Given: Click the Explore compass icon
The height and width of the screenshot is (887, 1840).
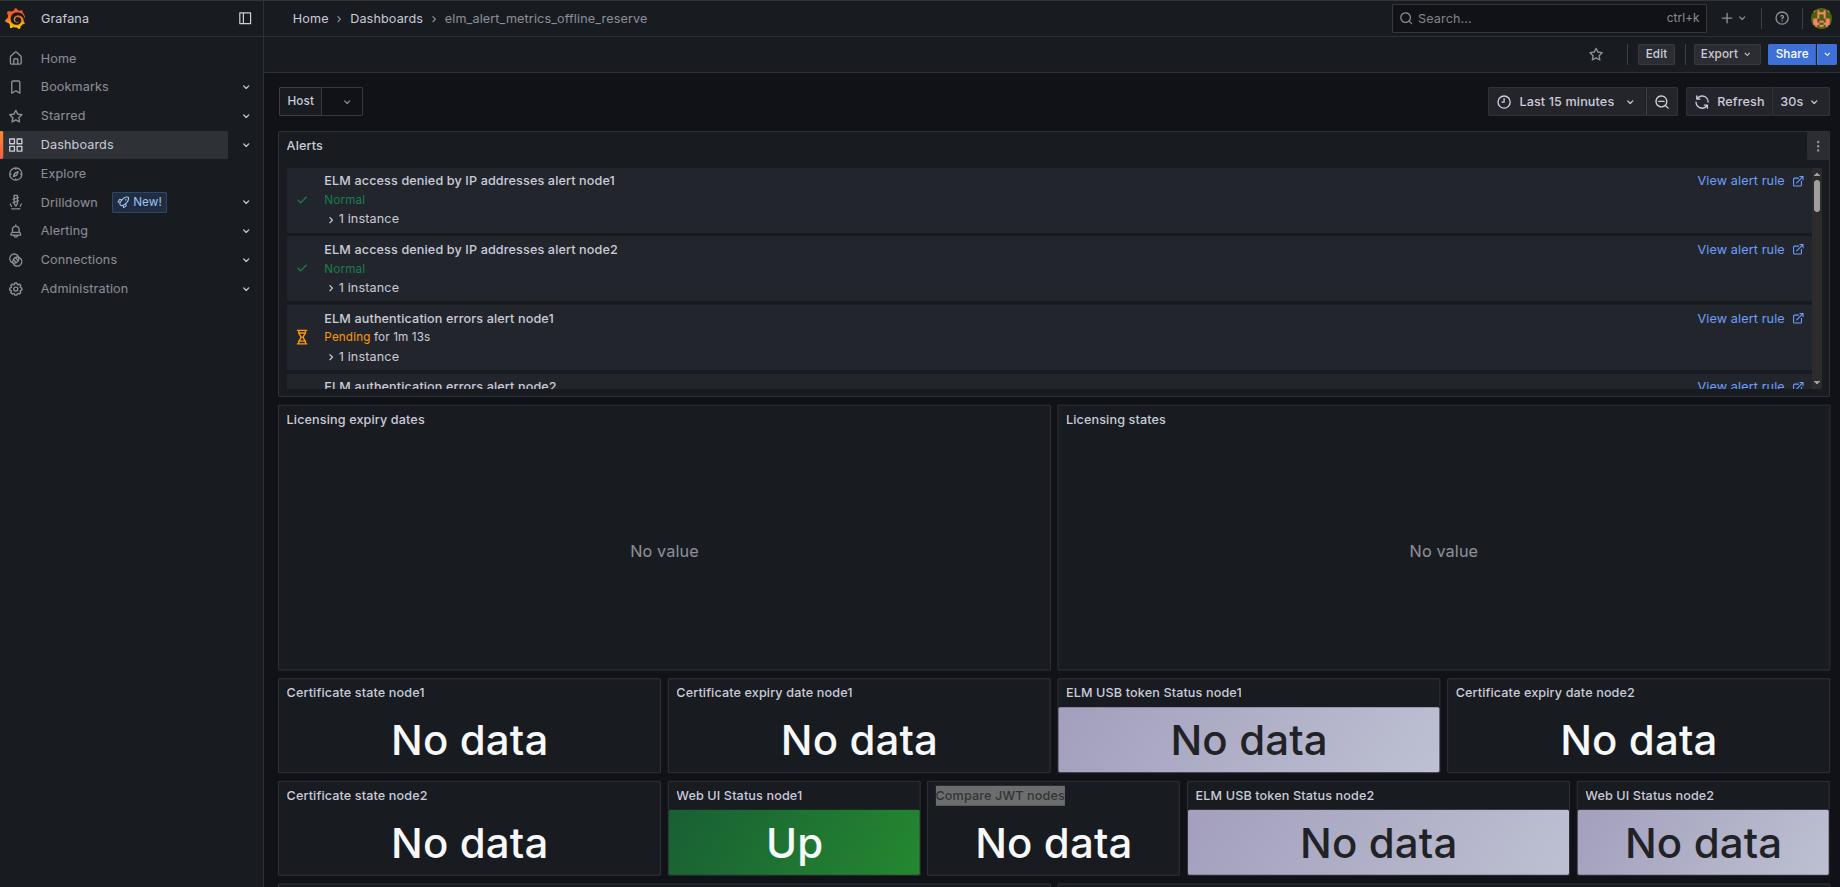Looking at the screenshot, I should [16, 174].
